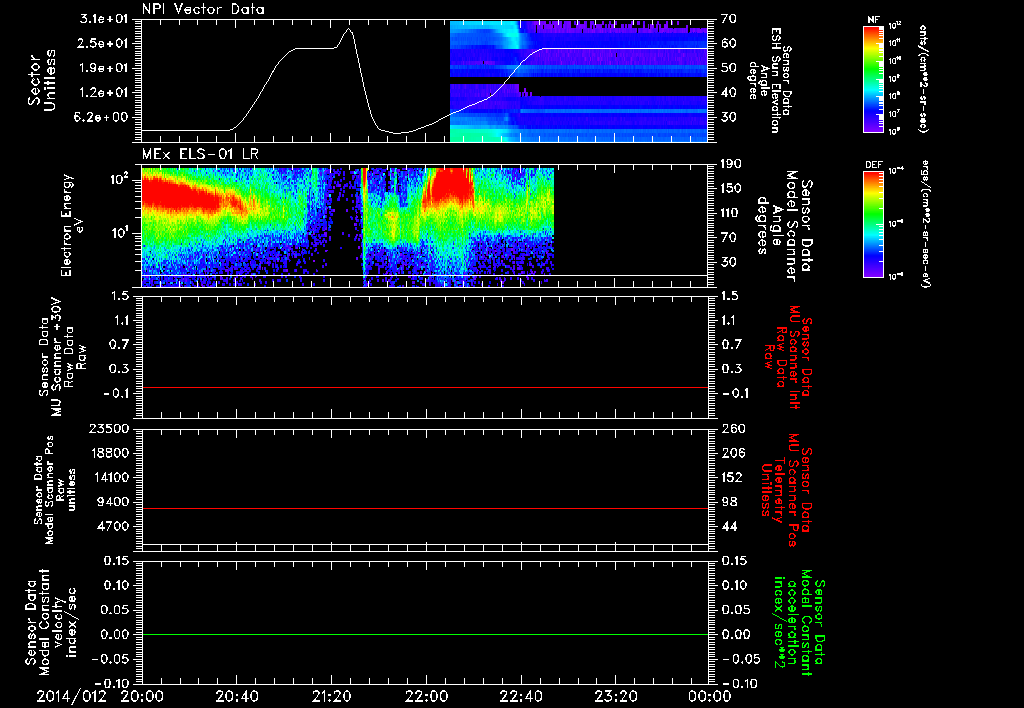Click the '22:00' time axis label
Image resolution: width=1024 pixels, height=708 pixels.
pyautogui.click(x=426, y=696)
